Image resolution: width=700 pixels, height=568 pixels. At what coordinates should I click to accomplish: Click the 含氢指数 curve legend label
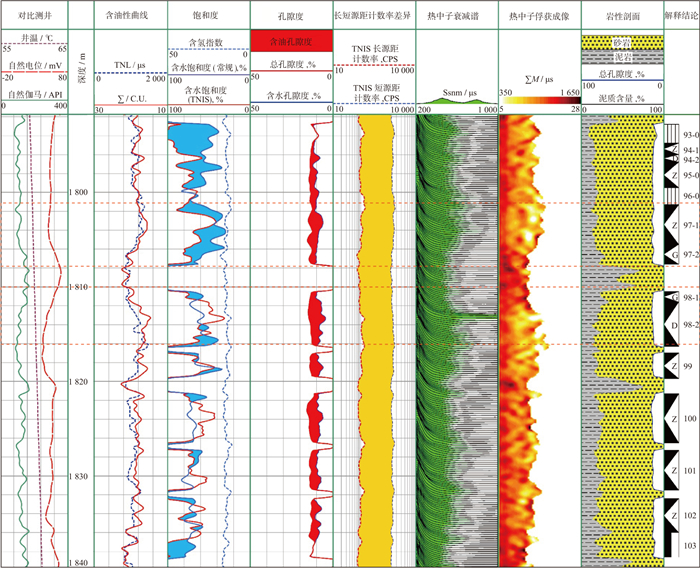[205, 43]
